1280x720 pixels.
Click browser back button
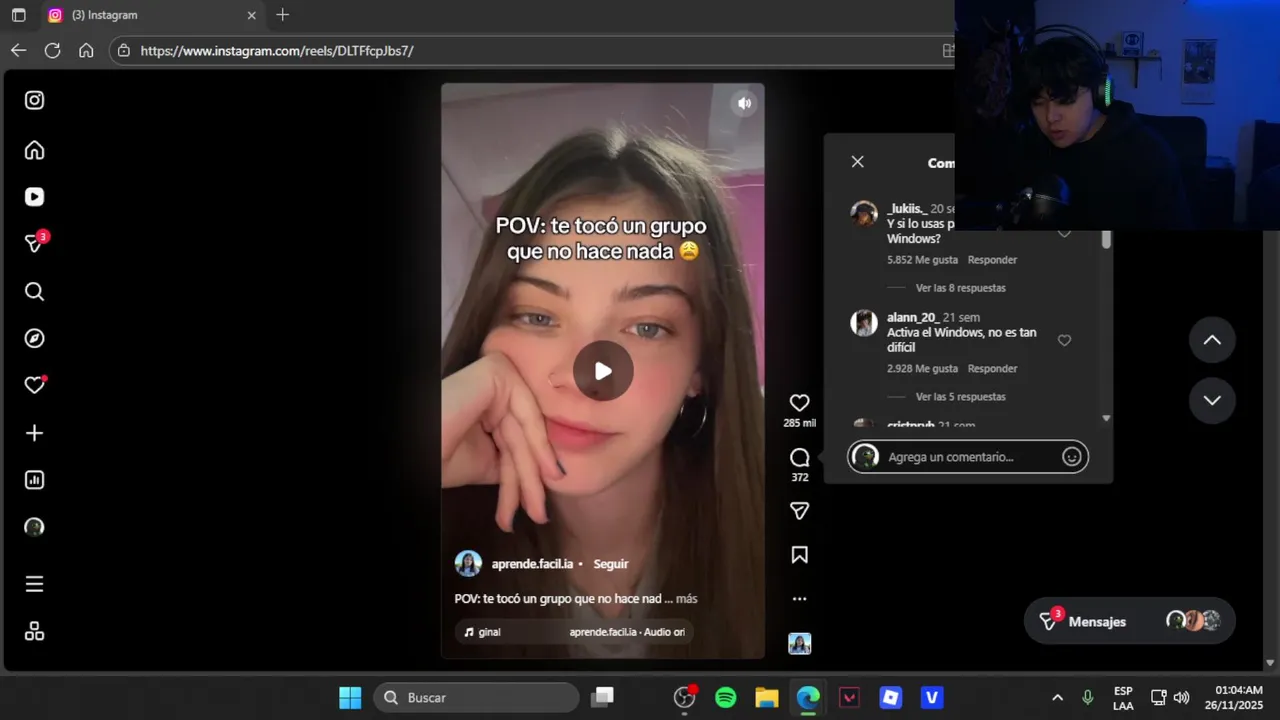(18, 50)
